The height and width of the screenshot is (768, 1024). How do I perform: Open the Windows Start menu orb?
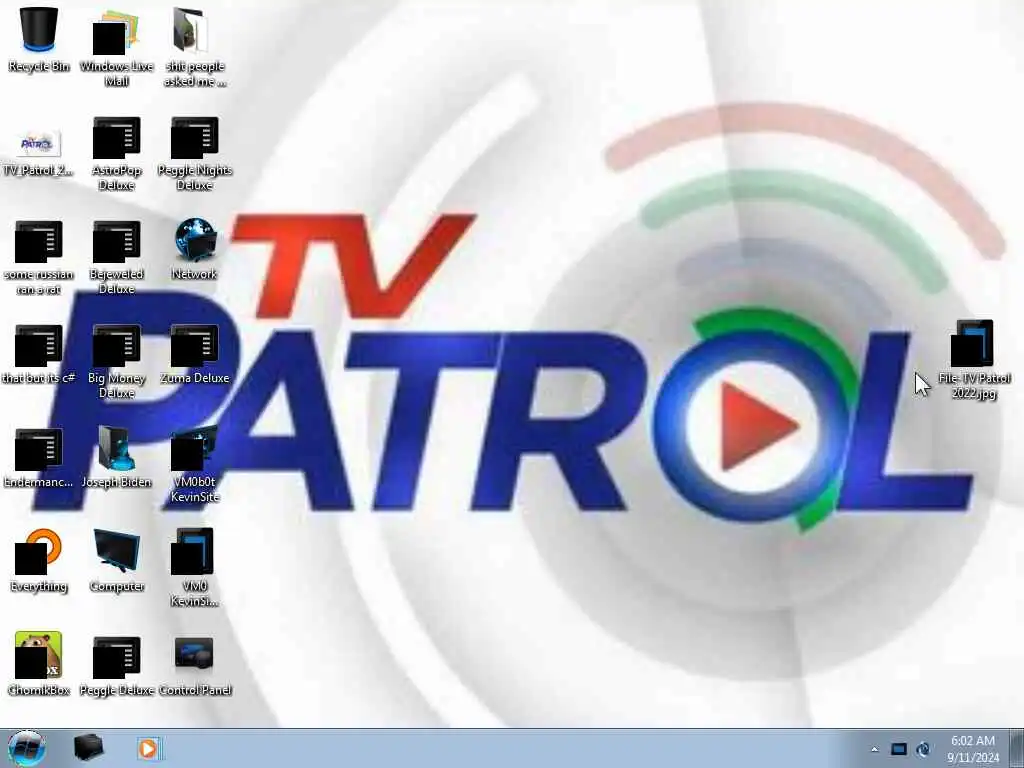(x=27, y=748)
